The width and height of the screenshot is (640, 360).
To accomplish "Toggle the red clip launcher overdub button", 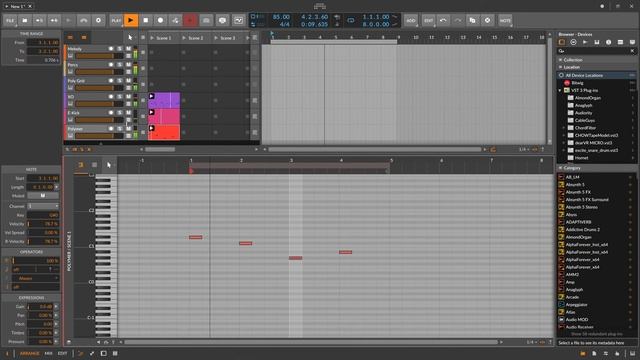I will tap(190, 20).
